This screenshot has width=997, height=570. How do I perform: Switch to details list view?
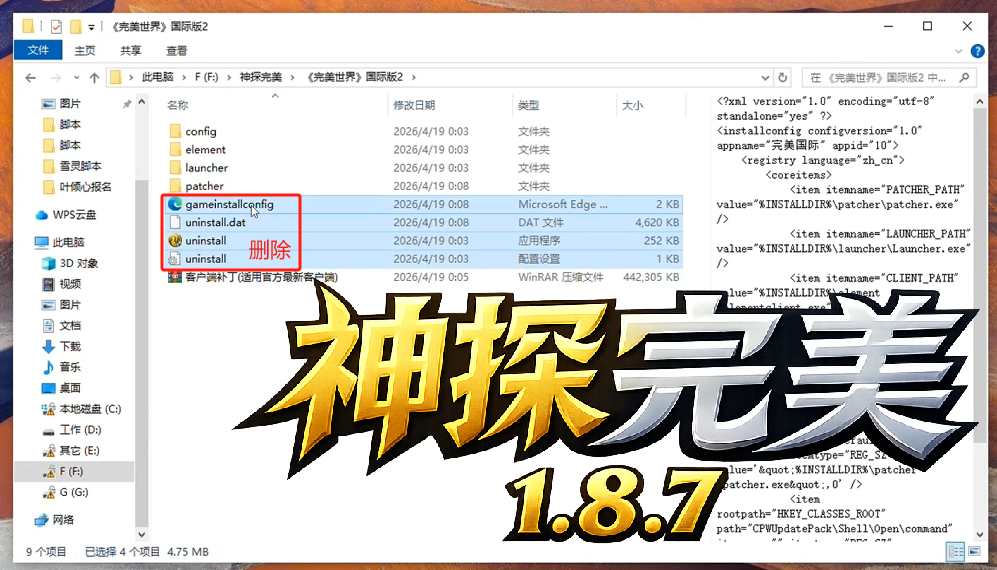click(x=956, y=551)
